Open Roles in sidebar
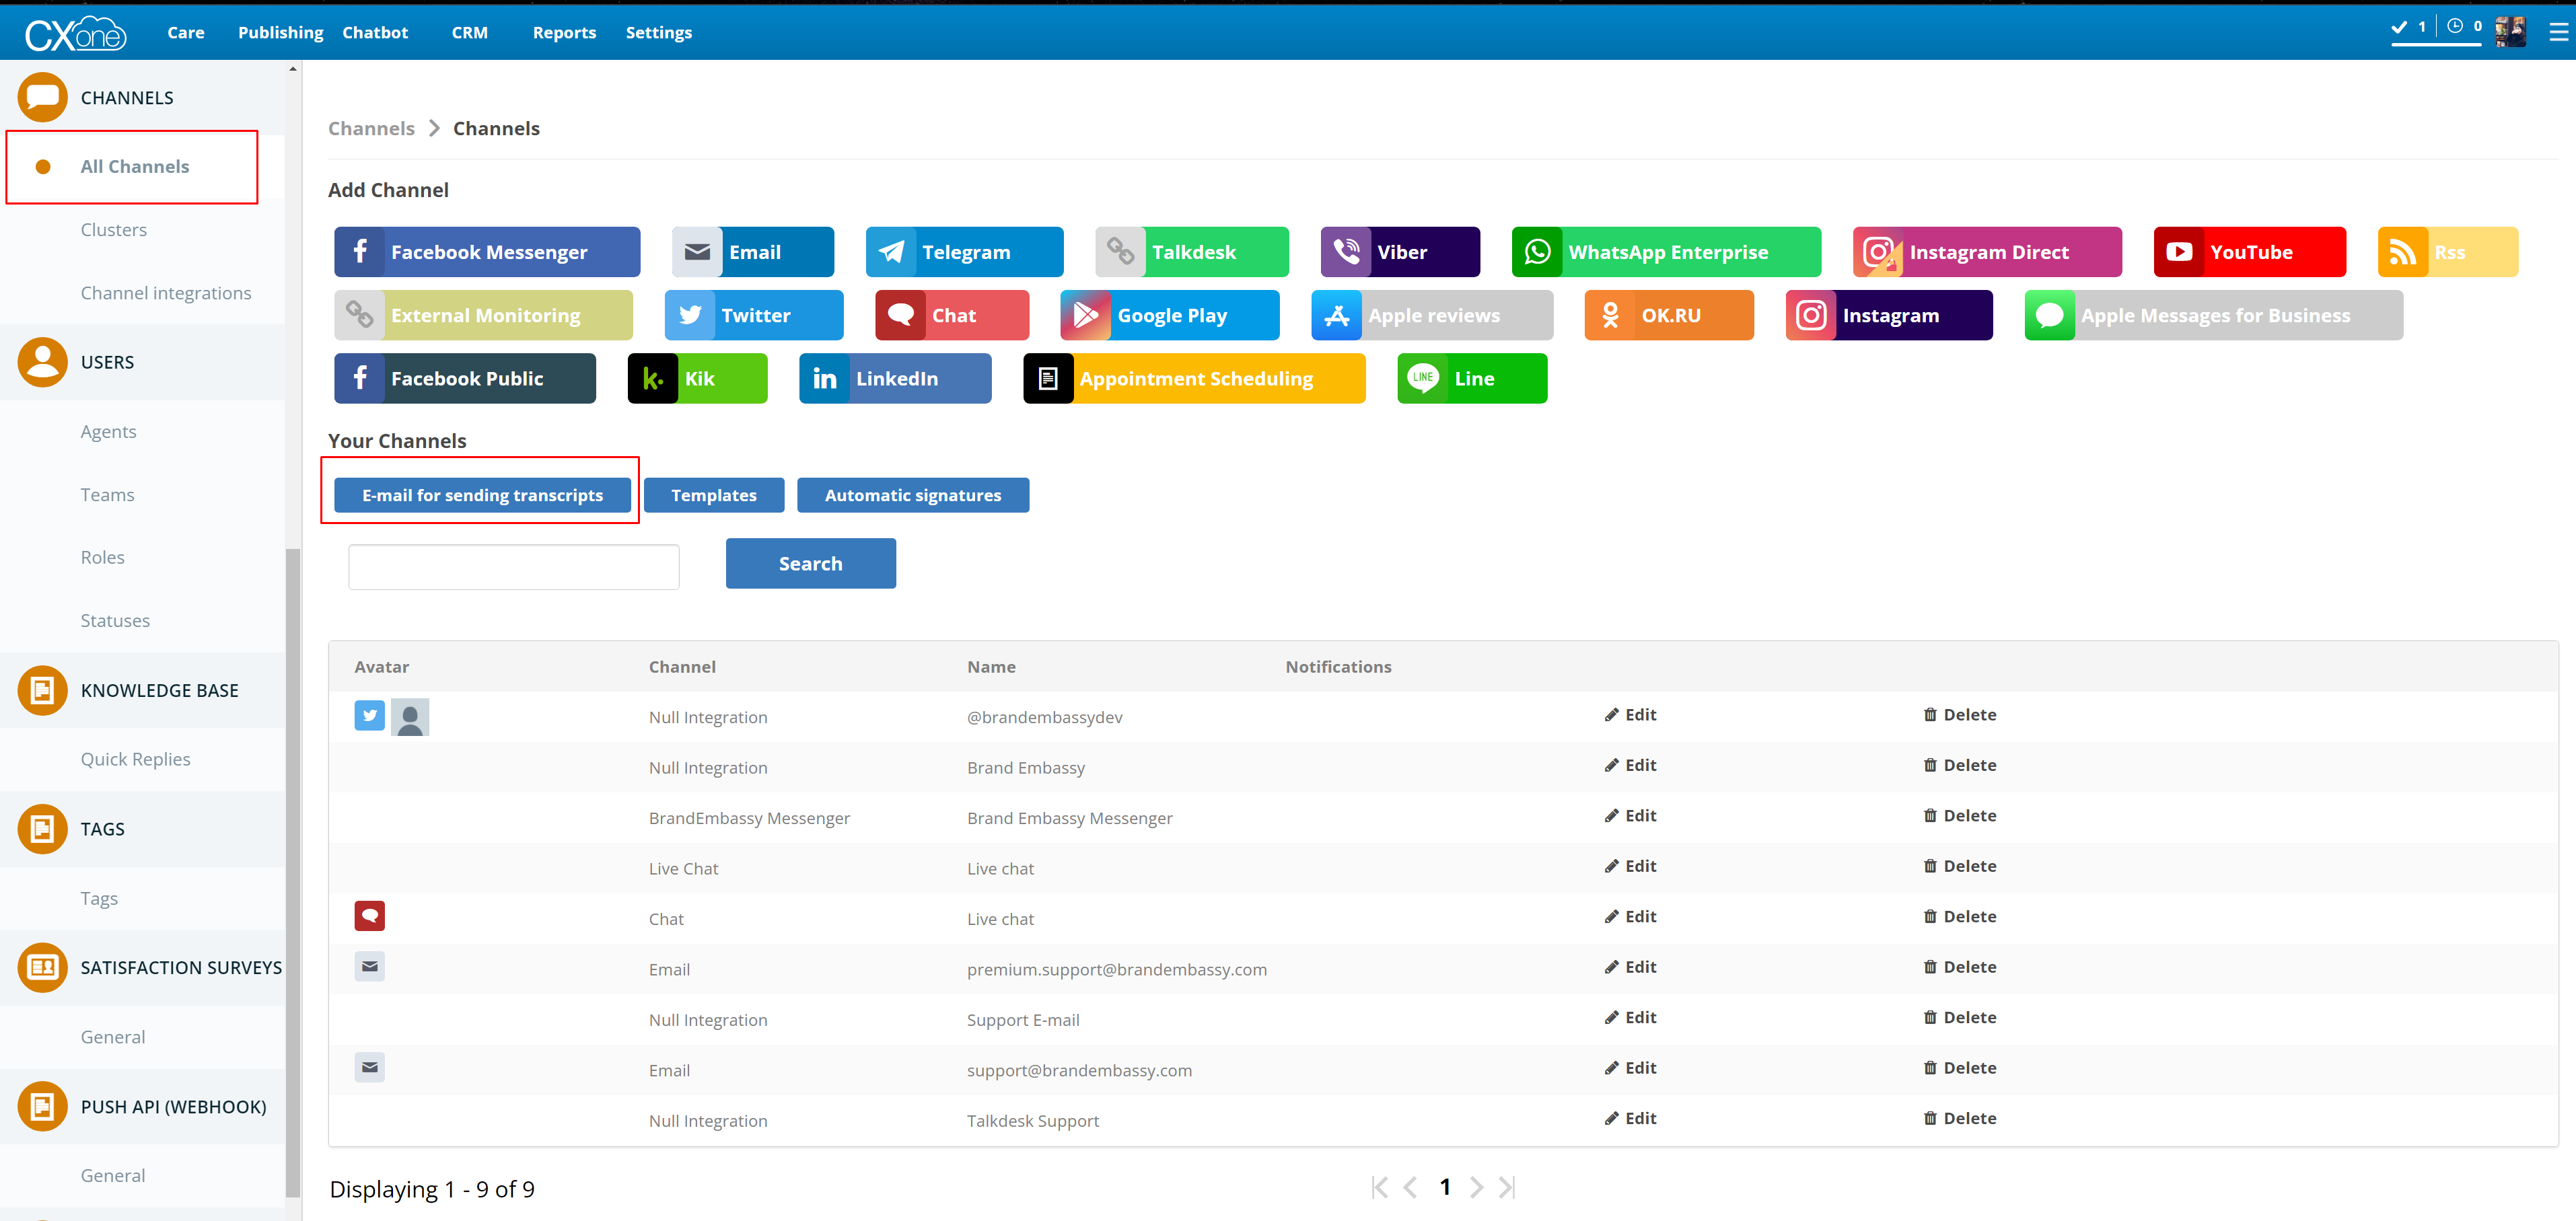This screenshot has width=2576, height=1221. pos(102,557)
